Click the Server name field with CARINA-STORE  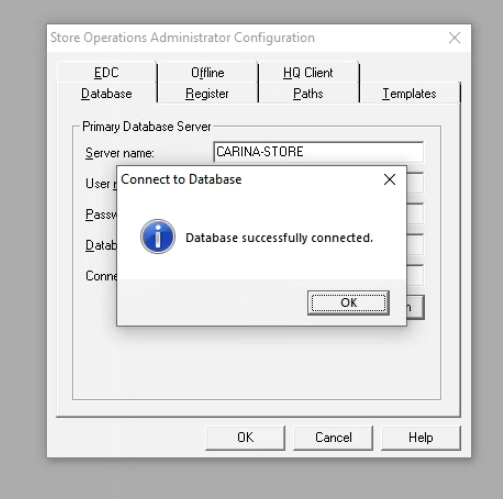pyautogui.click(x=319, y=152)
